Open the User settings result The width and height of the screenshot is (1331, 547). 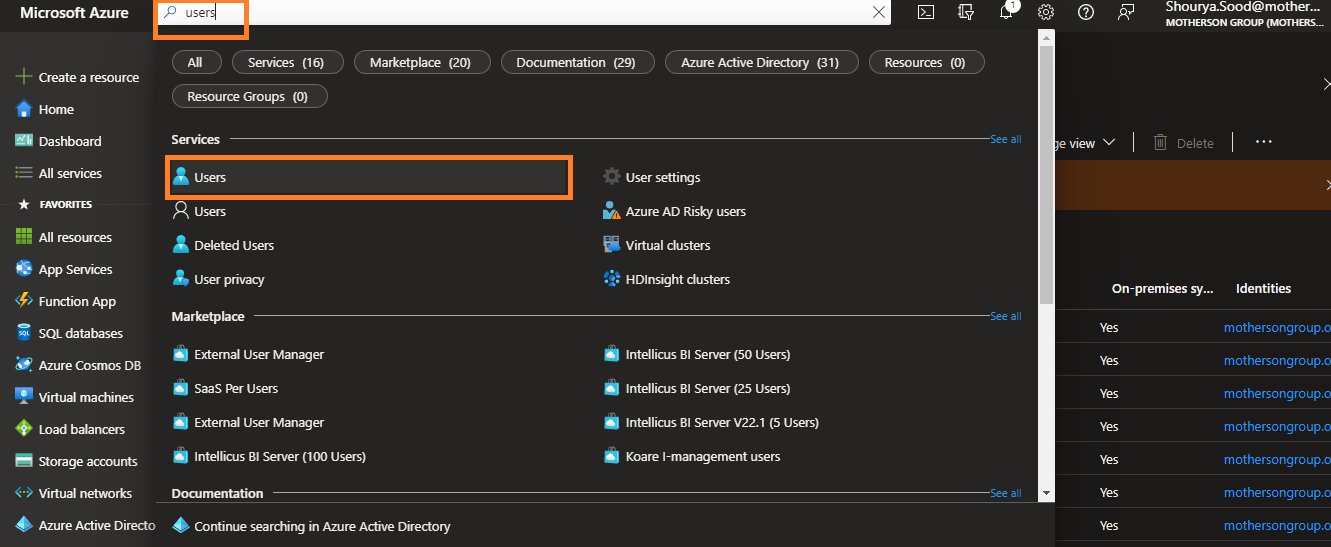pos(651,177)
